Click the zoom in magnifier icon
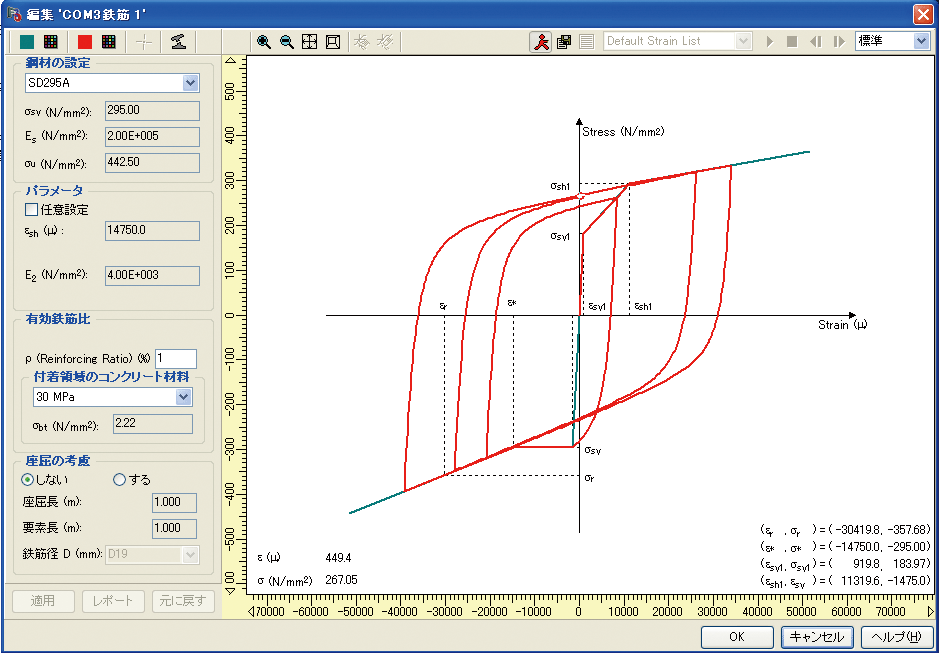Screen dimensions: 939x653 point(264,42)
